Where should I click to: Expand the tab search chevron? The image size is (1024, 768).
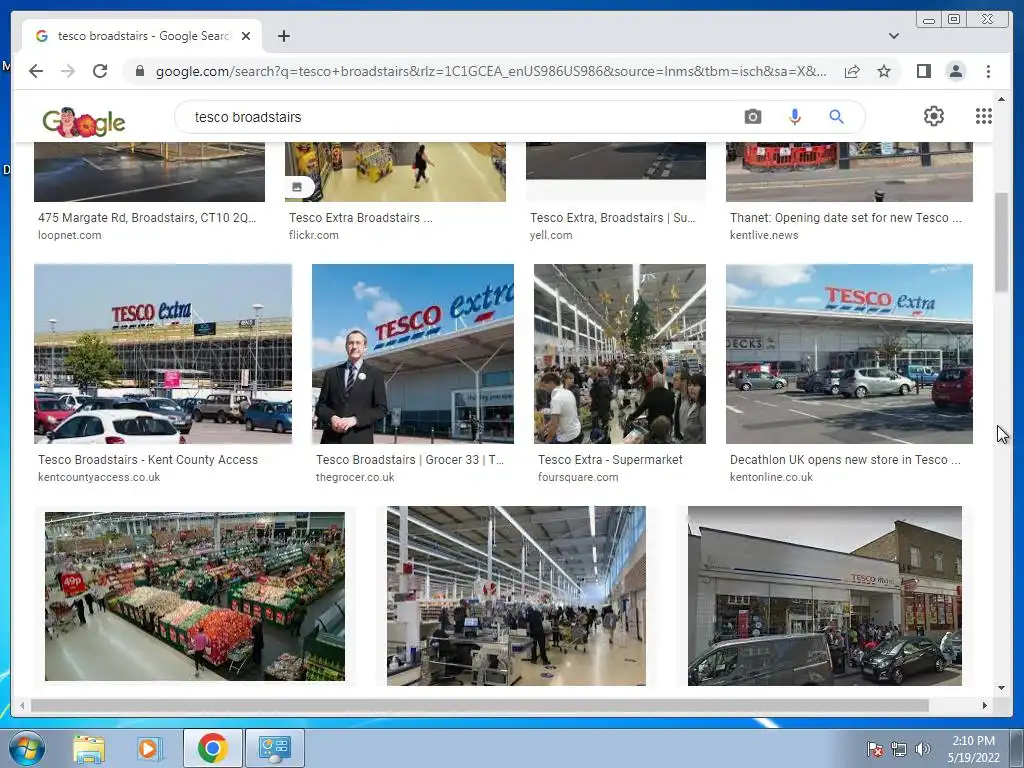(x=894, y=36)
